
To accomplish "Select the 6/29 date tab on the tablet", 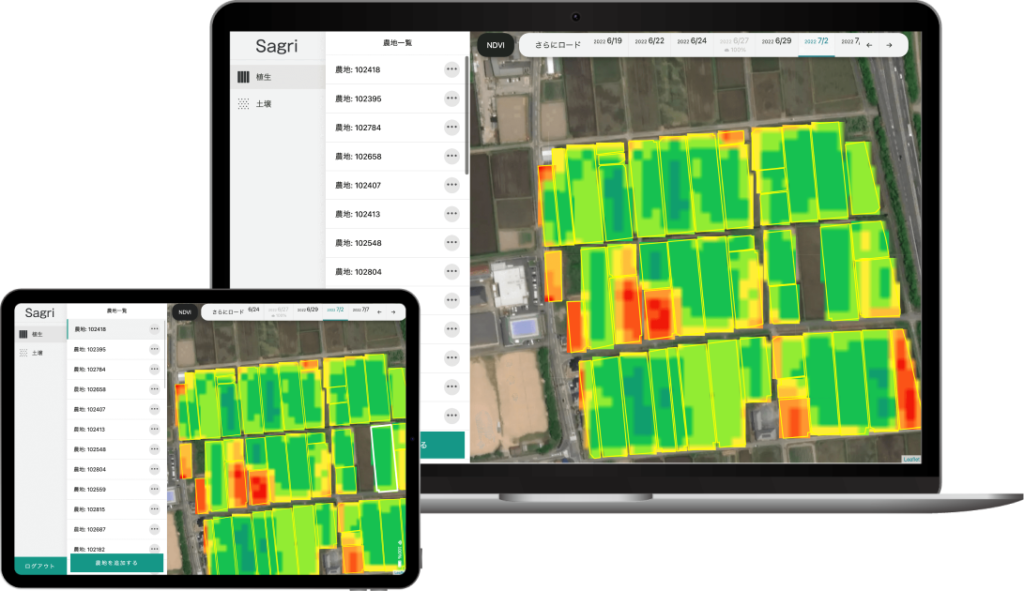I will 308,310.
